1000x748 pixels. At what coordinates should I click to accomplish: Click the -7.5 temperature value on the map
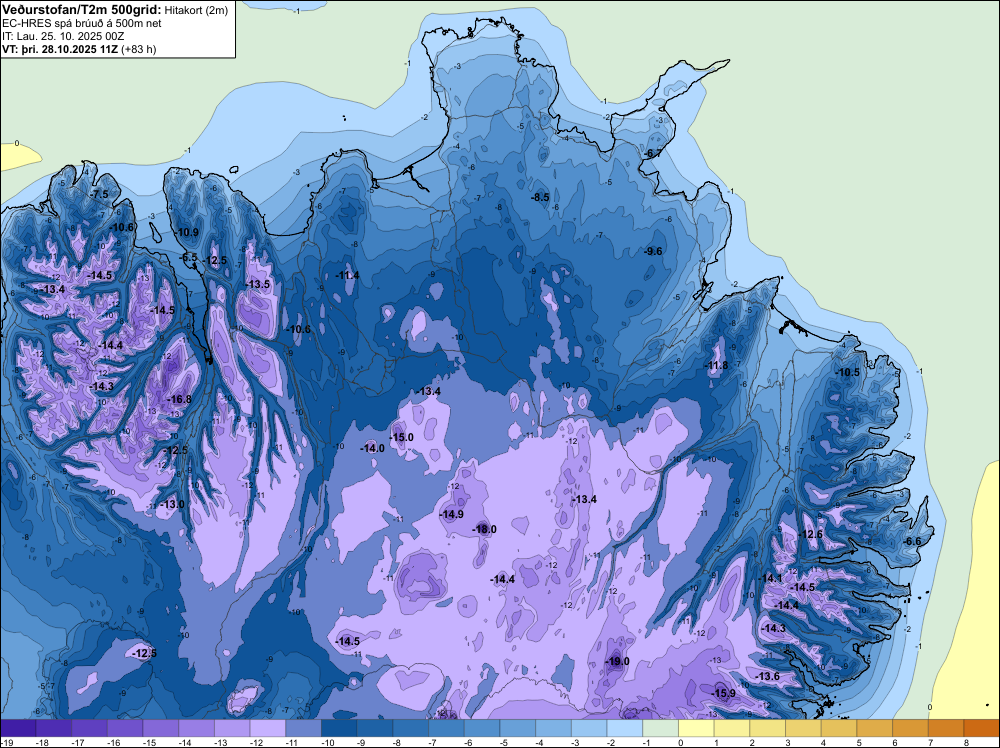(99, 194)
